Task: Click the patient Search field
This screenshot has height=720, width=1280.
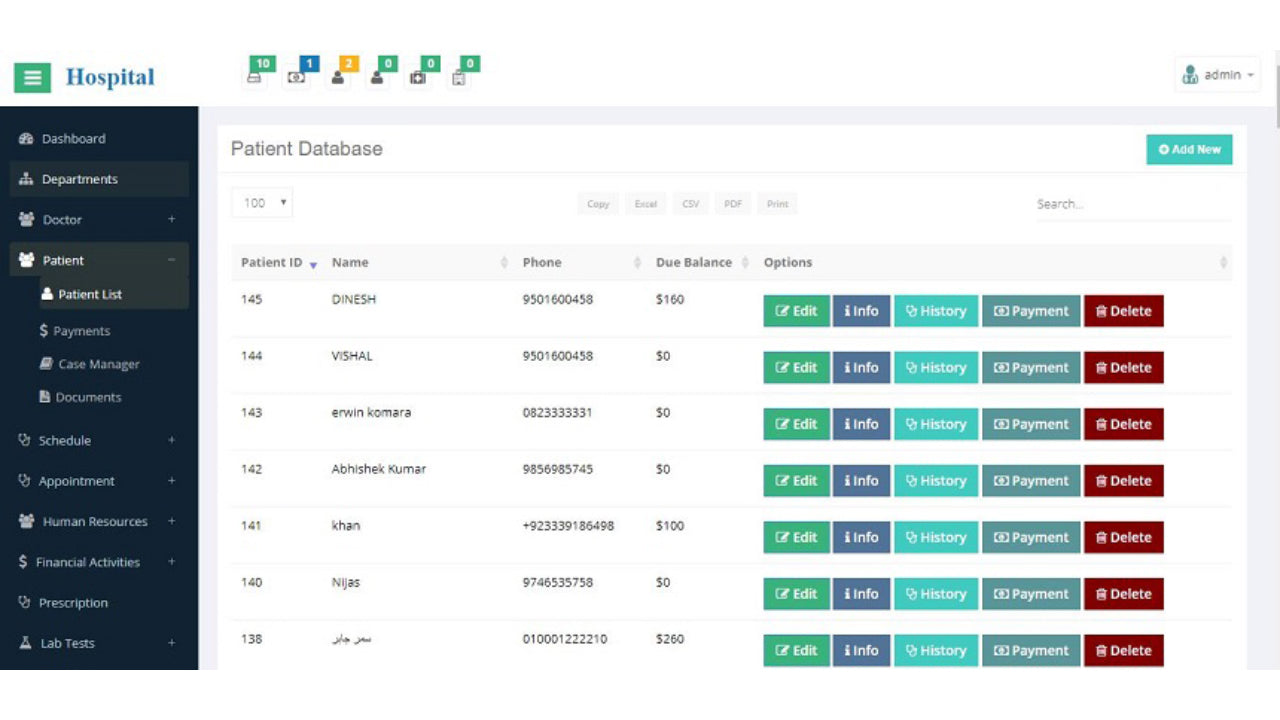Action: pos(1130,204)
